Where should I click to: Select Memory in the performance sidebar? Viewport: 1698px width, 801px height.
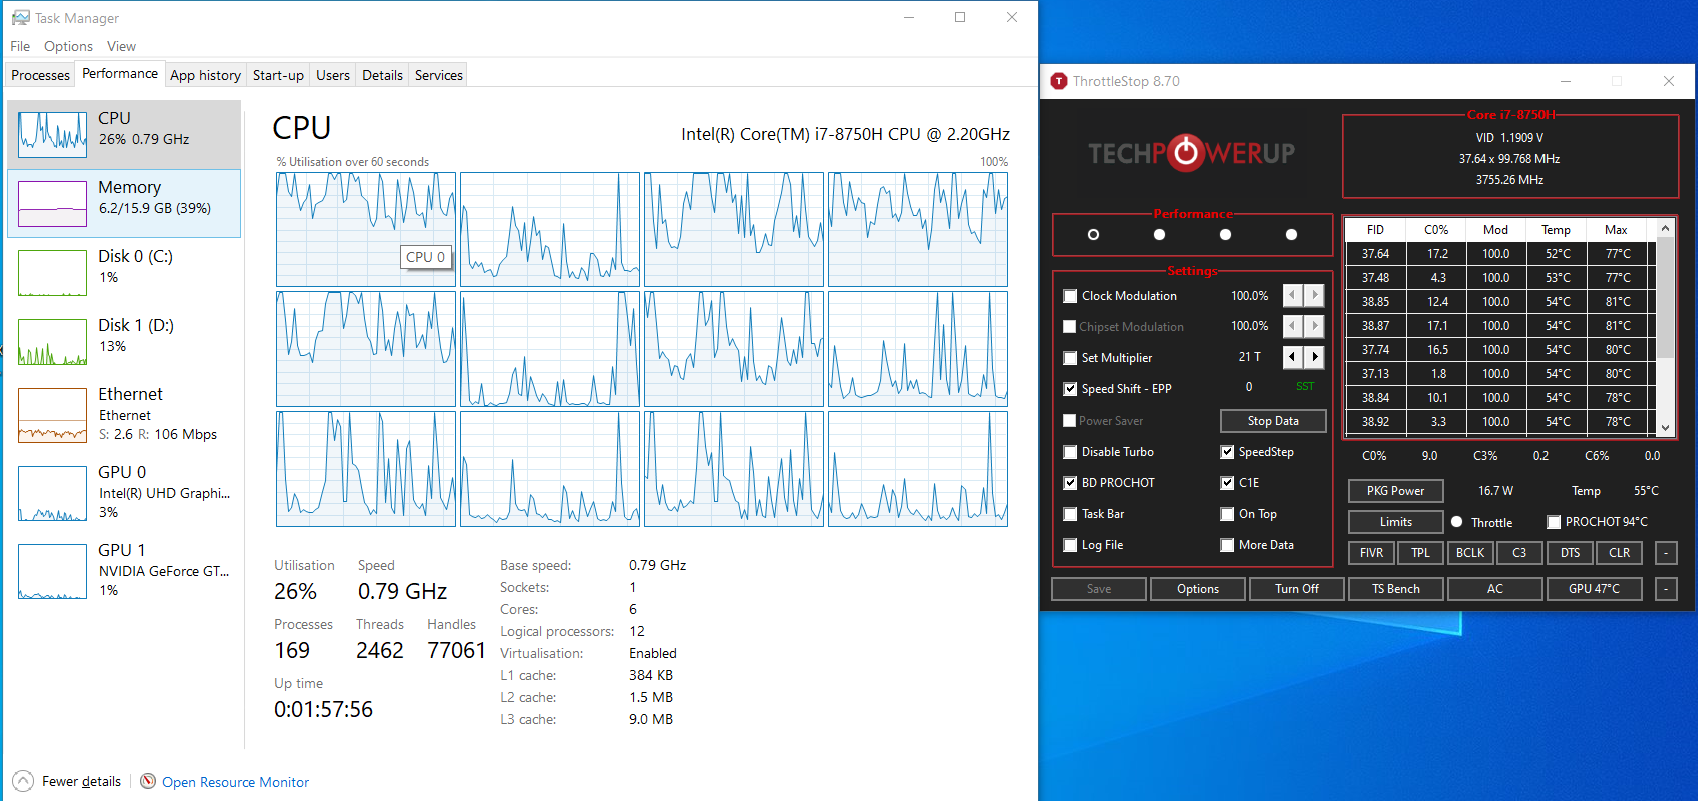click(x=124, y=203)
